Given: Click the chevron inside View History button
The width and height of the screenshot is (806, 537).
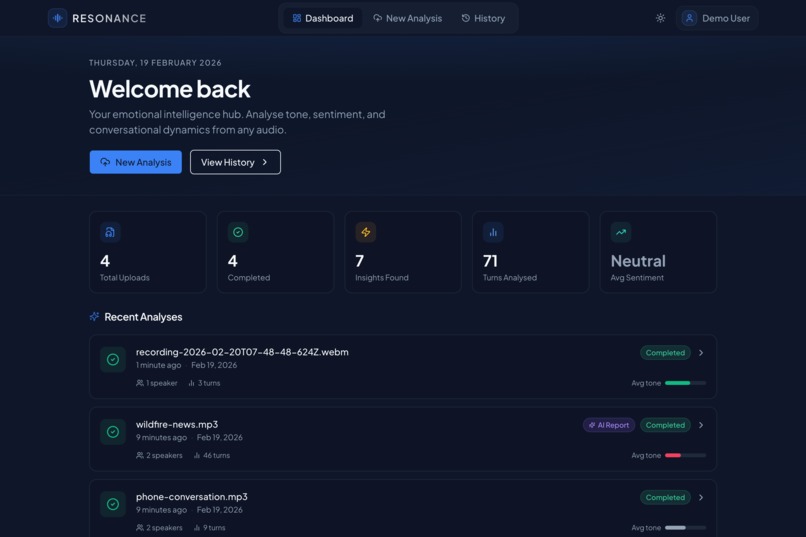Looking at the screenshot, I should (x=265, y=162).
